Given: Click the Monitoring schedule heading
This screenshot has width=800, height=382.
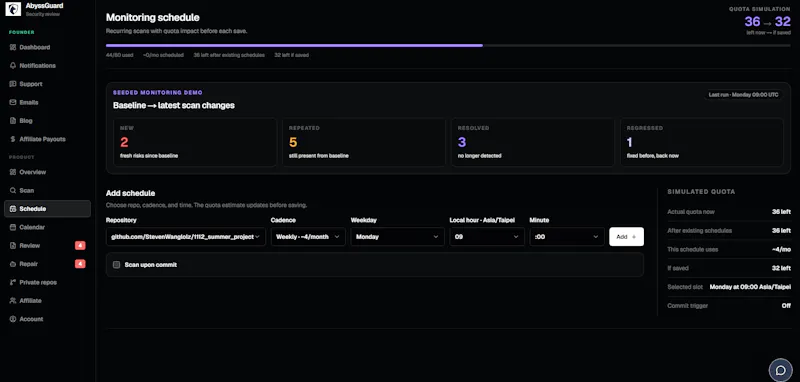Looking at the screenshot, I should [153, 17].
